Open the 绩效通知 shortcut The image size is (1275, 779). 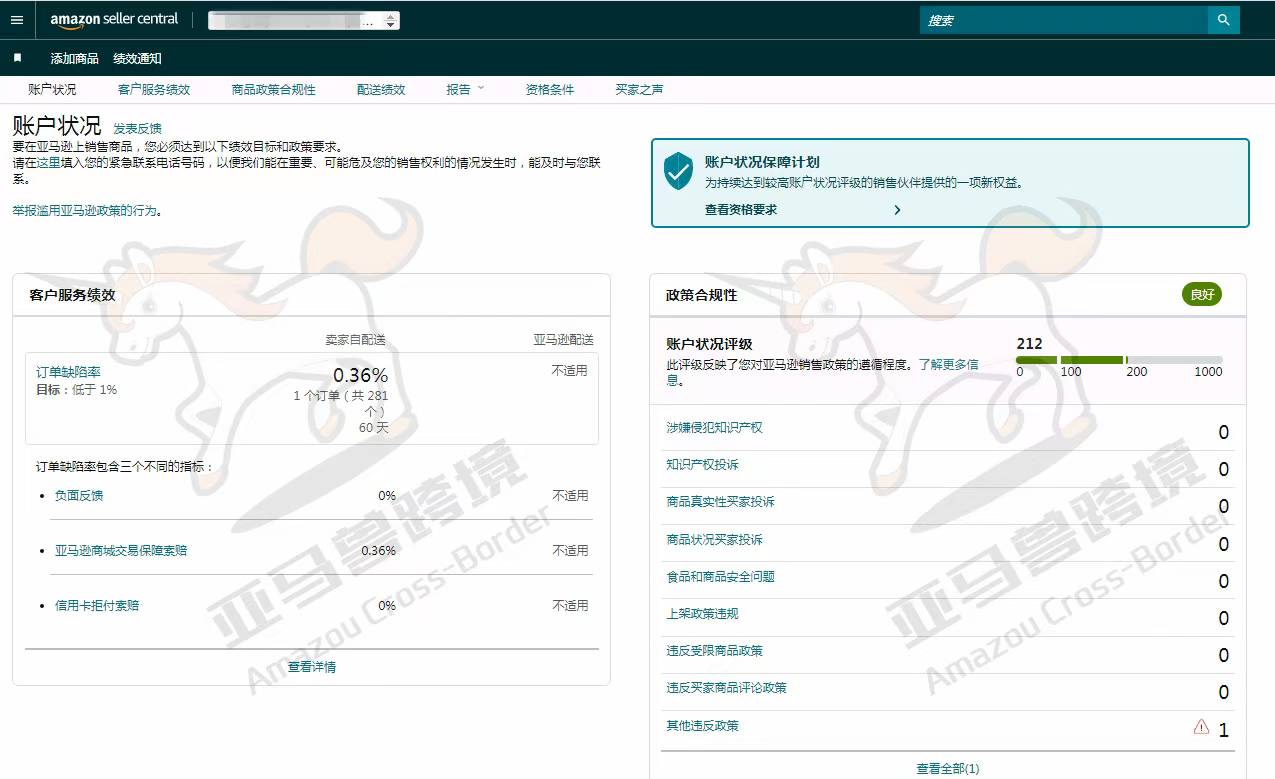(137, 59)
